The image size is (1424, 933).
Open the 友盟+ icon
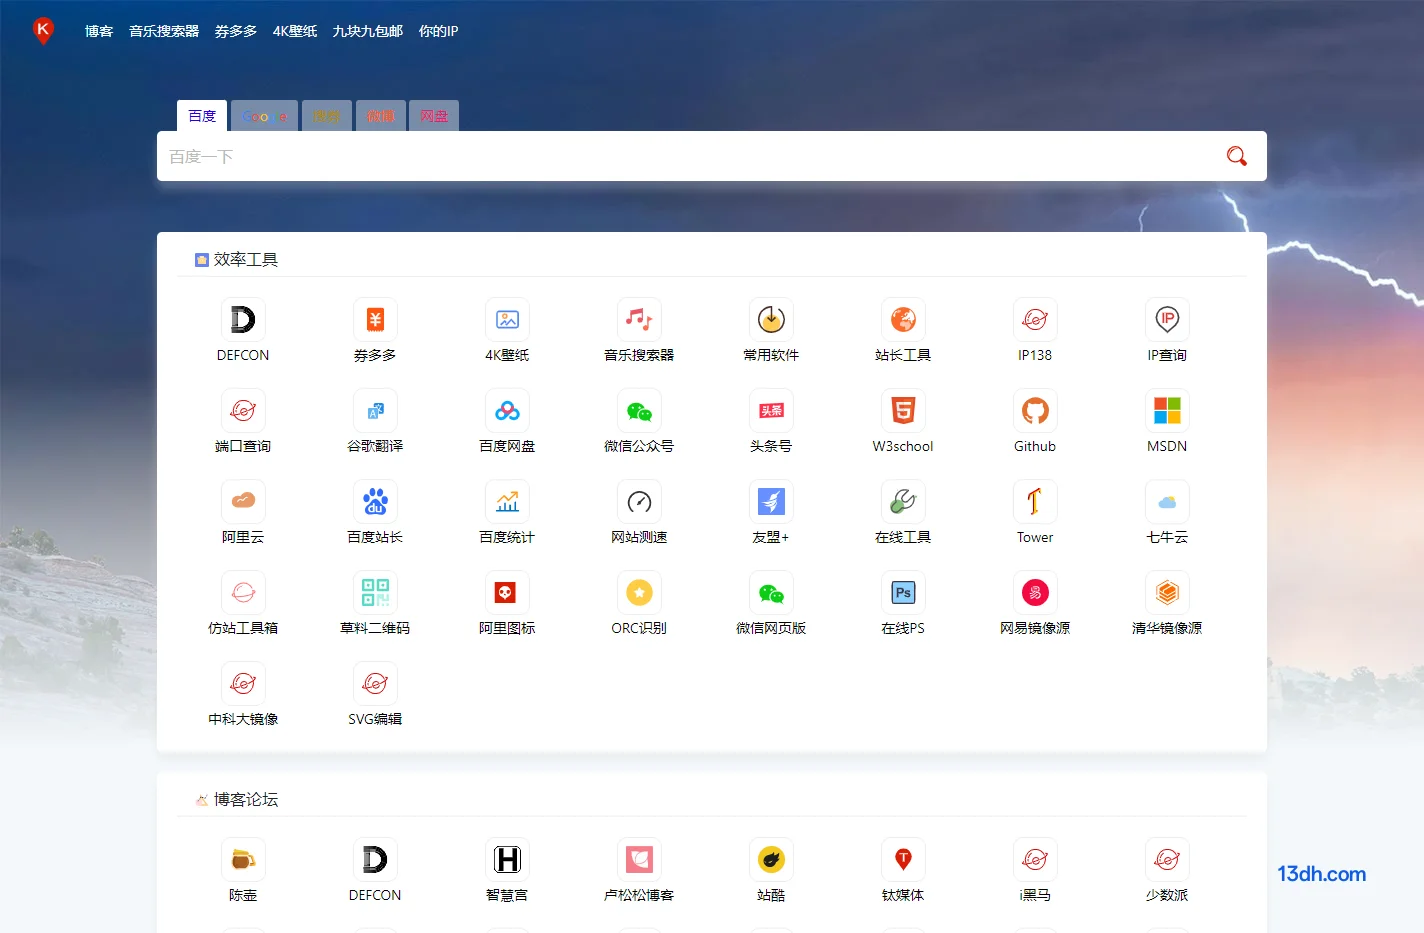click(771, 502)
